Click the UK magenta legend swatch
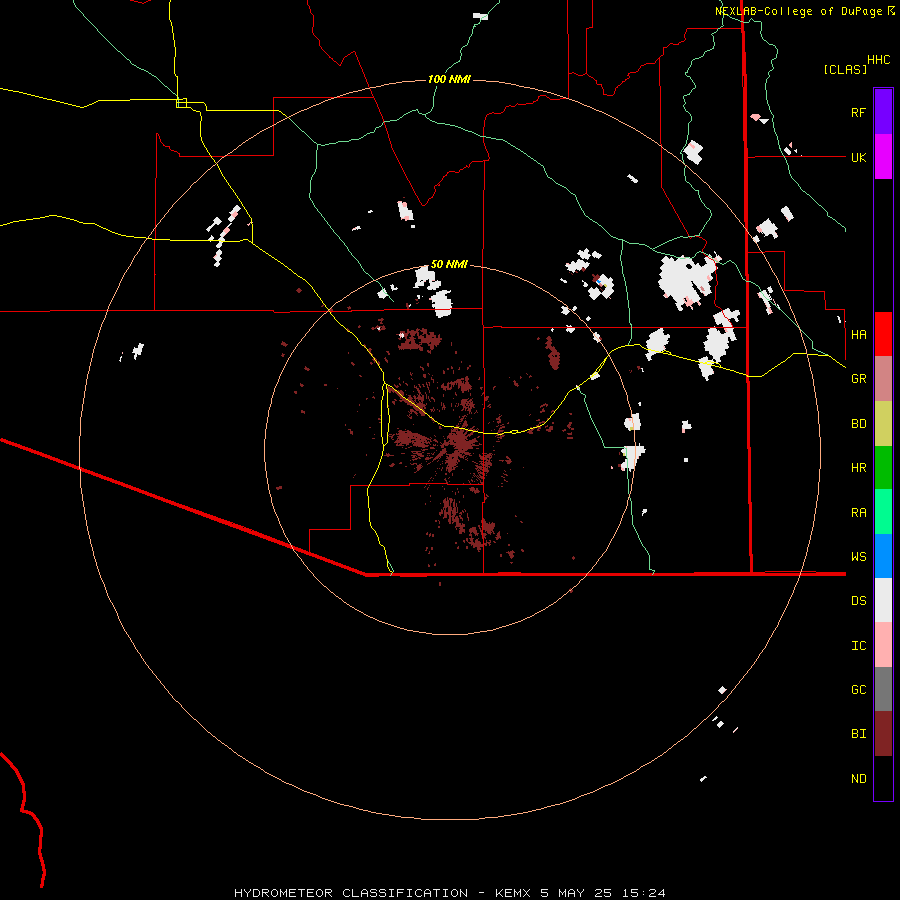Screen dimensions: 900x900 coord(883,157)
